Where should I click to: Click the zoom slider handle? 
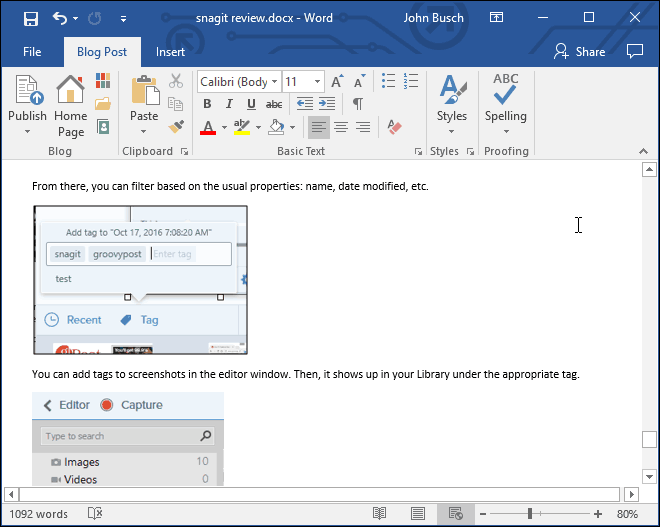[530, 514]
